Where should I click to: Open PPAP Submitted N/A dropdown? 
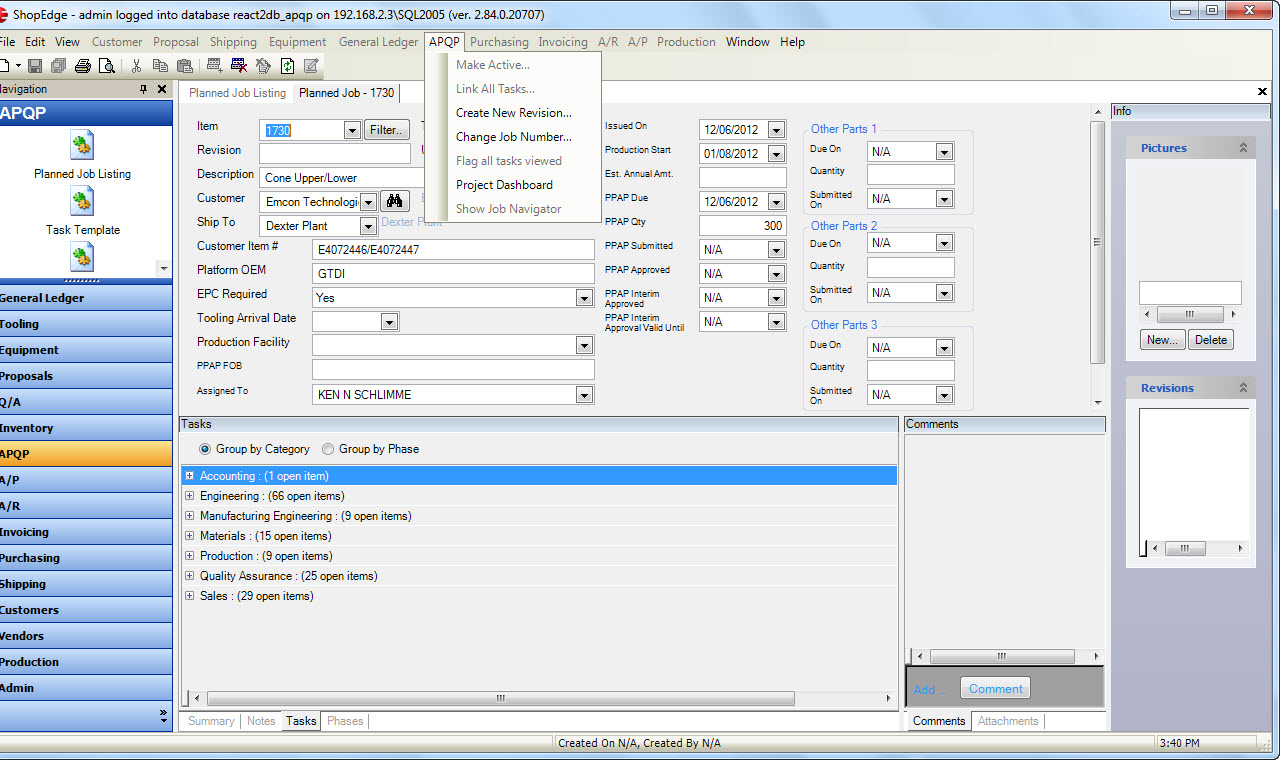[777, 249]
